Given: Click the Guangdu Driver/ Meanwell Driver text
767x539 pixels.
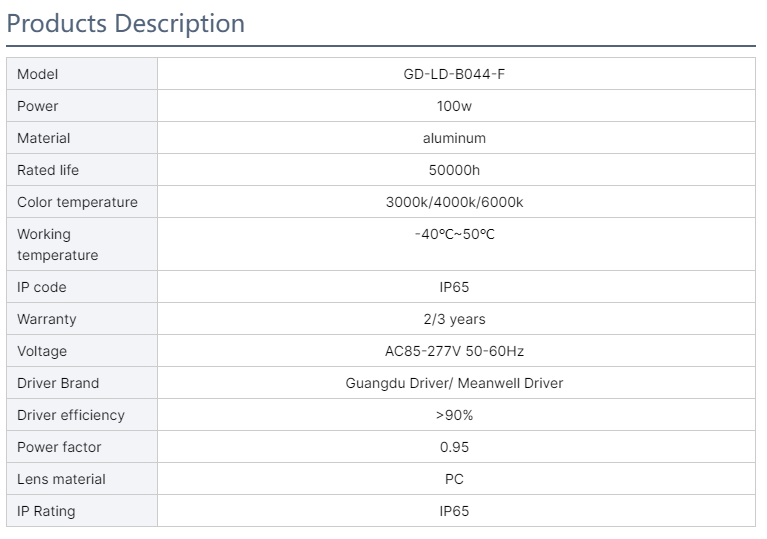Looking at the screenshot, I should [x=454, y=383].
